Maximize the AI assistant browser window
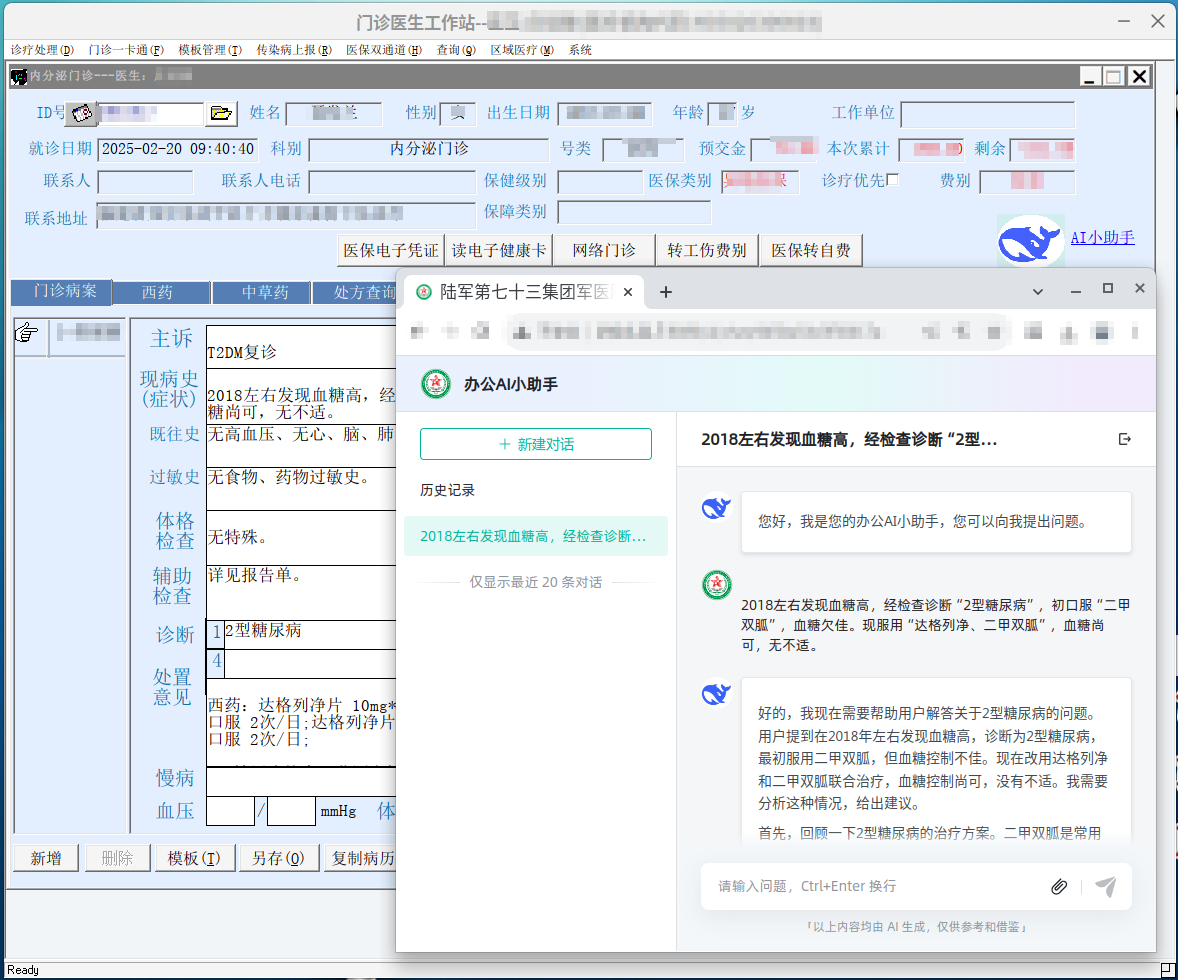This screenshot has height=980, width=1178. (1107, 289)
